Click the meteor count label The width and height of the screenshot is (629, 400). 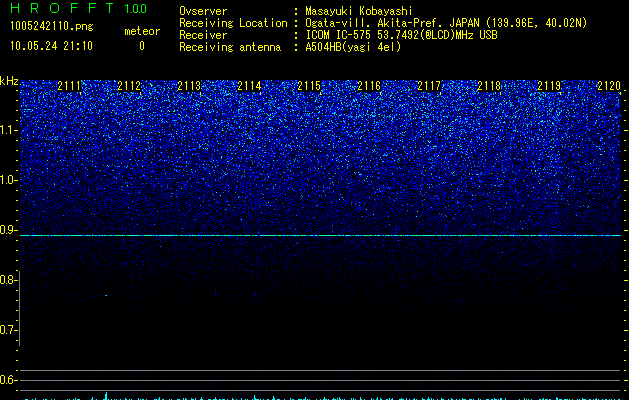pyautogui.click(x=142, y=31)
